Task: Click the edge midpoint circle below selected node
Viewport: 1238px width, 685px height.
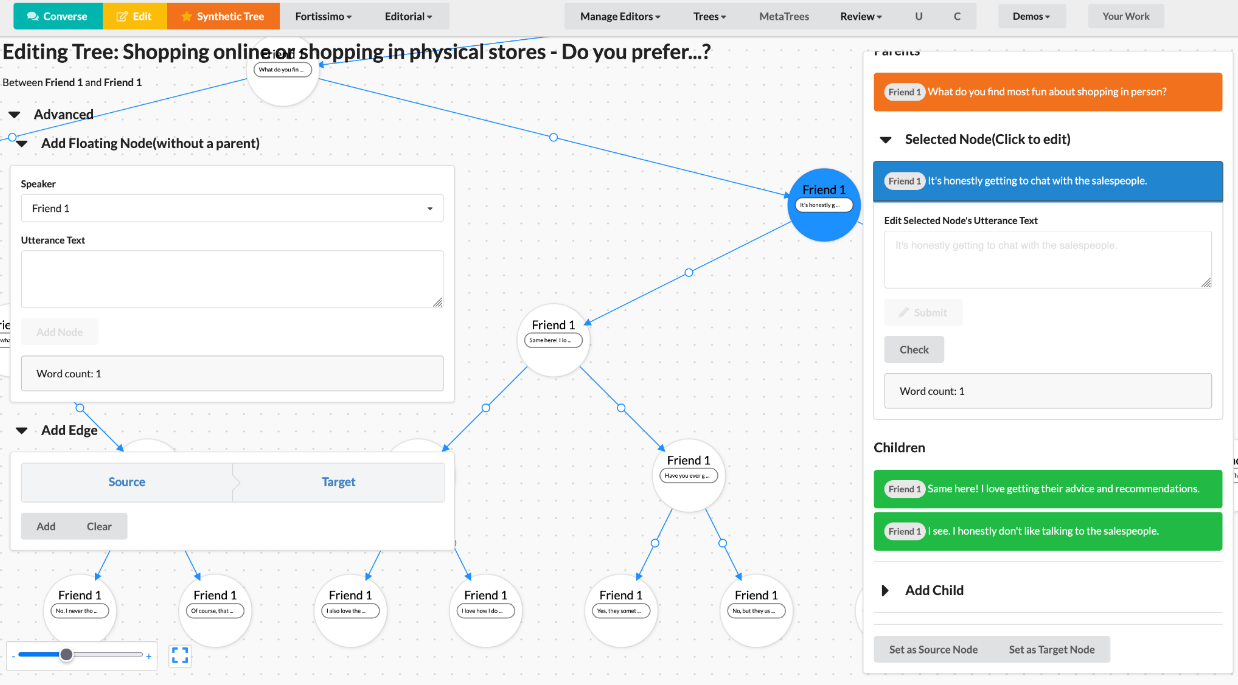Action: coord(688,272)
